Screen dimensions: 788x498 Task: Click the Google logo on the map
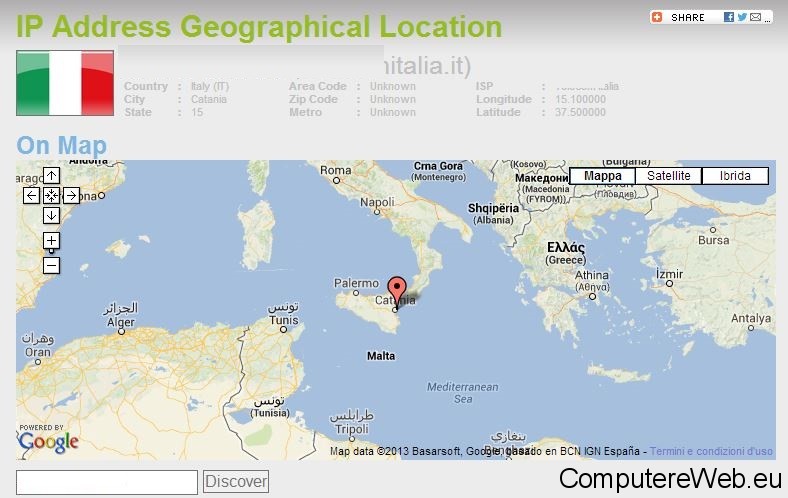(49, 442)
